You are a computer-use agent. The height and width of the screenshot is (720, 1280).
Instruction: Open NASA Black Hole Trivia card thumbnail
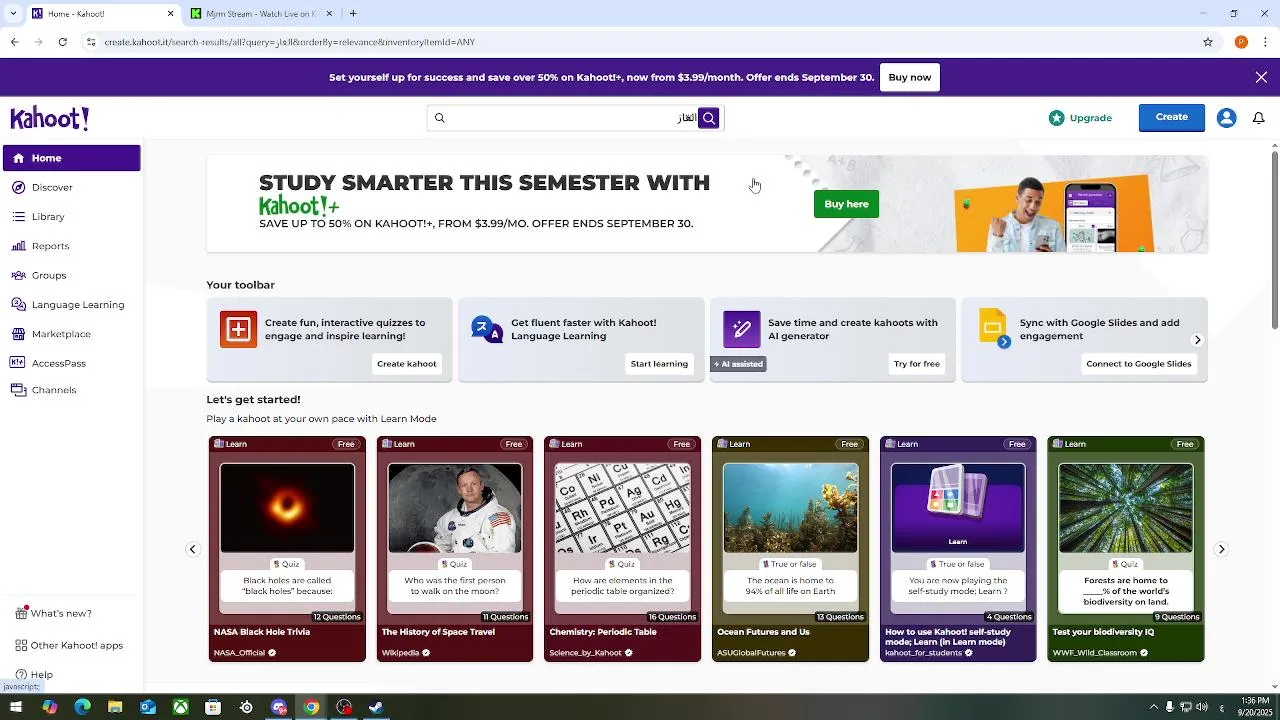[x=287, y=508]
